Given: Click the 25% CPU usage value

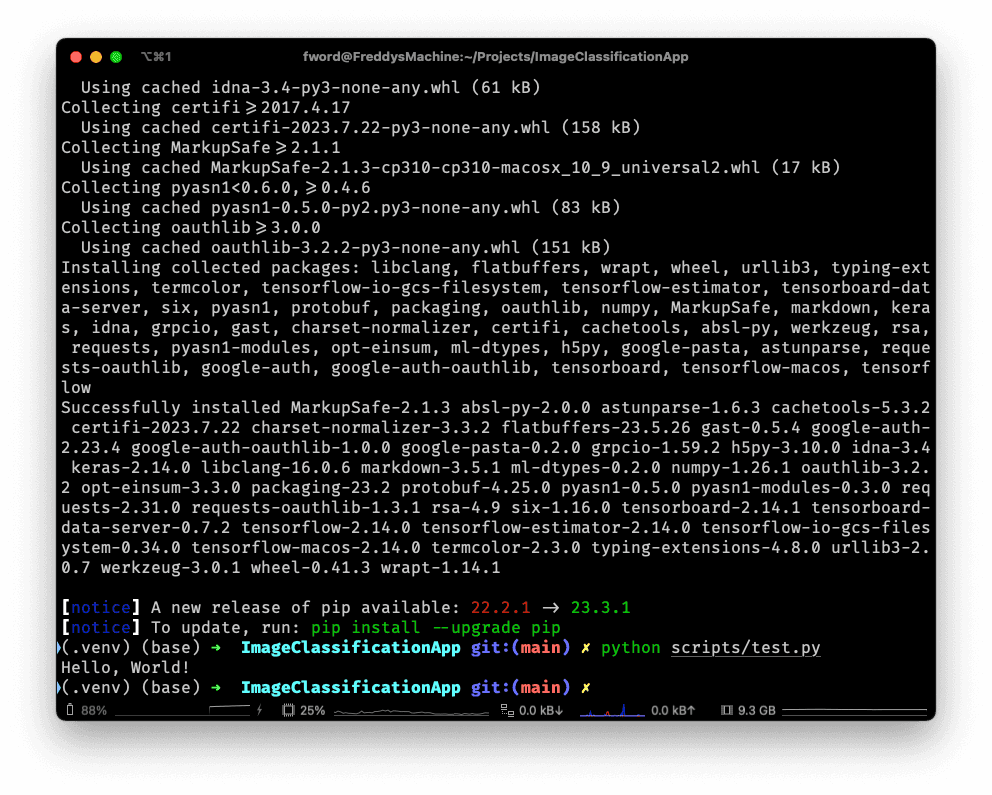Looking at the screenshot, I should [313, 710].
